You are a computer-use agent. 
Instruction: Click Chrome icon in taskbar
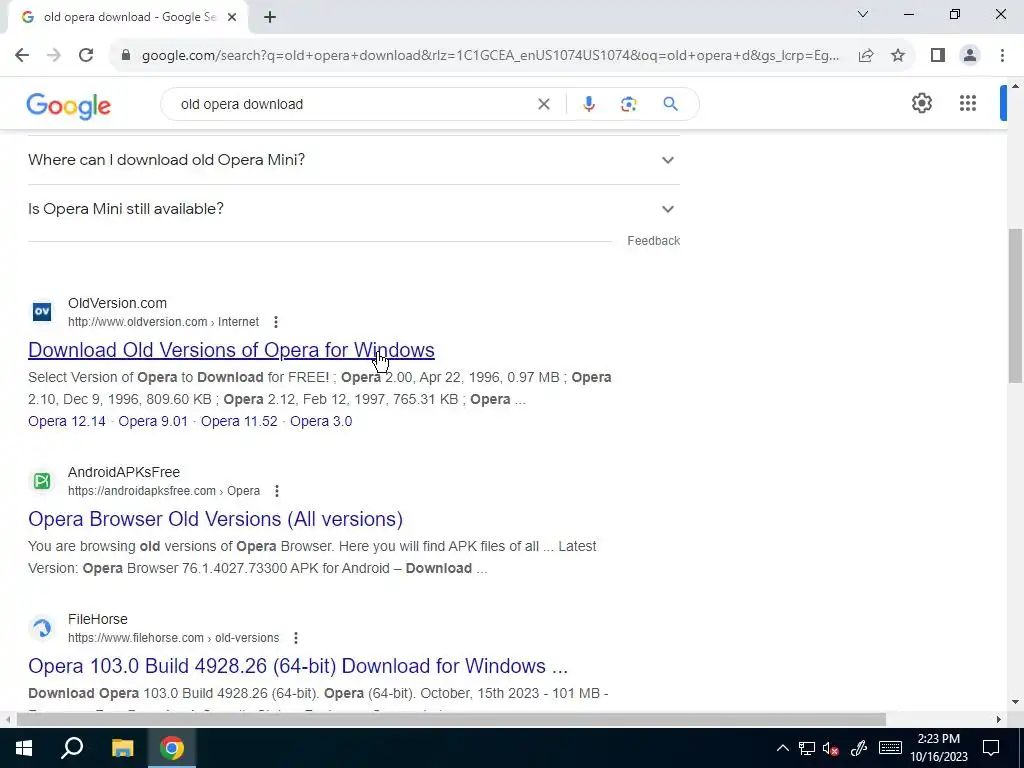pyautogui.click(x=172, y=748)
